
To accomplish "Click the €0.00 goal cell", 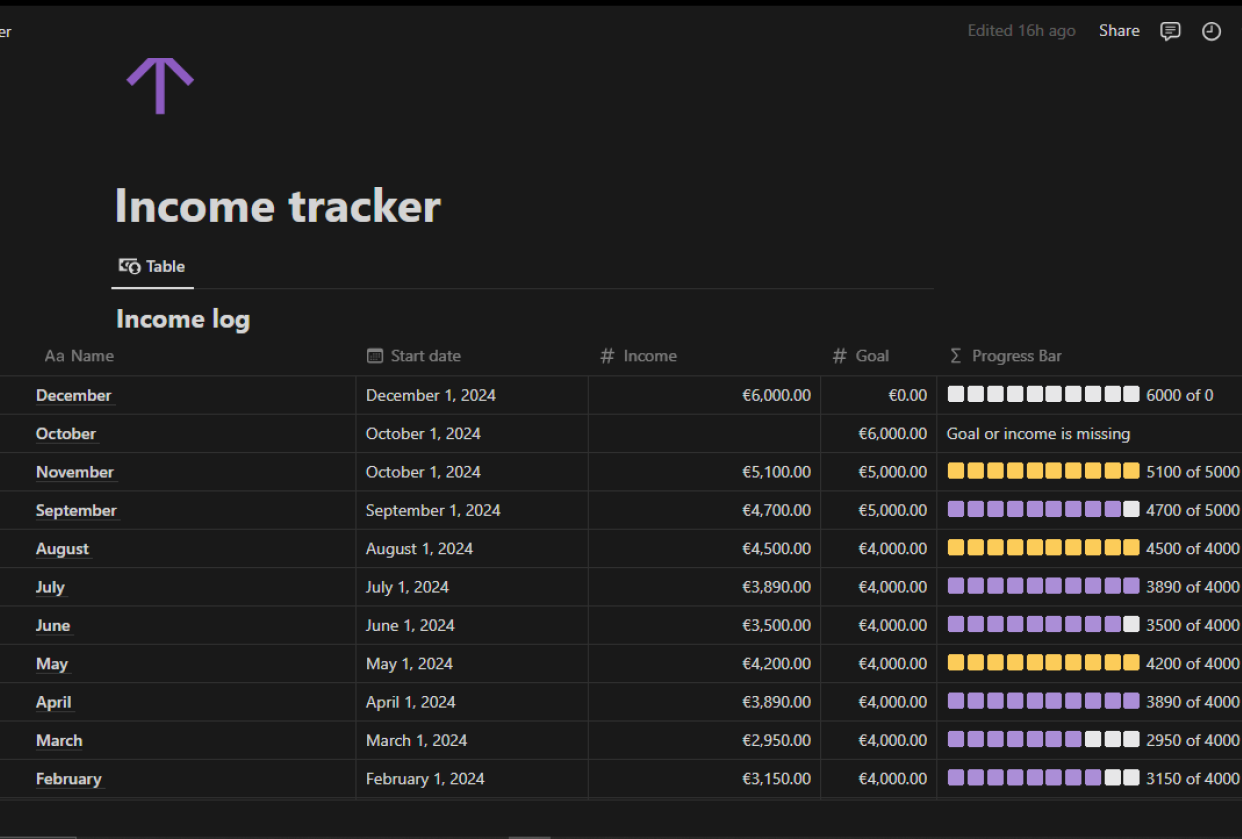I will (x=879, y=395).
